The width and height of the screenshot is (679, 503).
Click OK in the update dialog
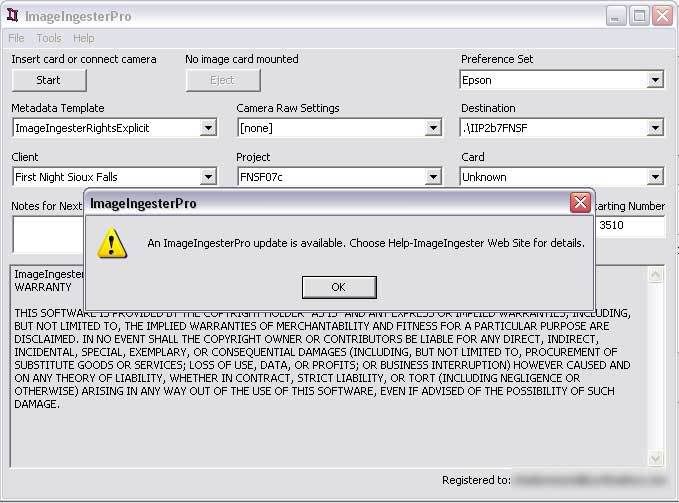[x=339, y=287]
